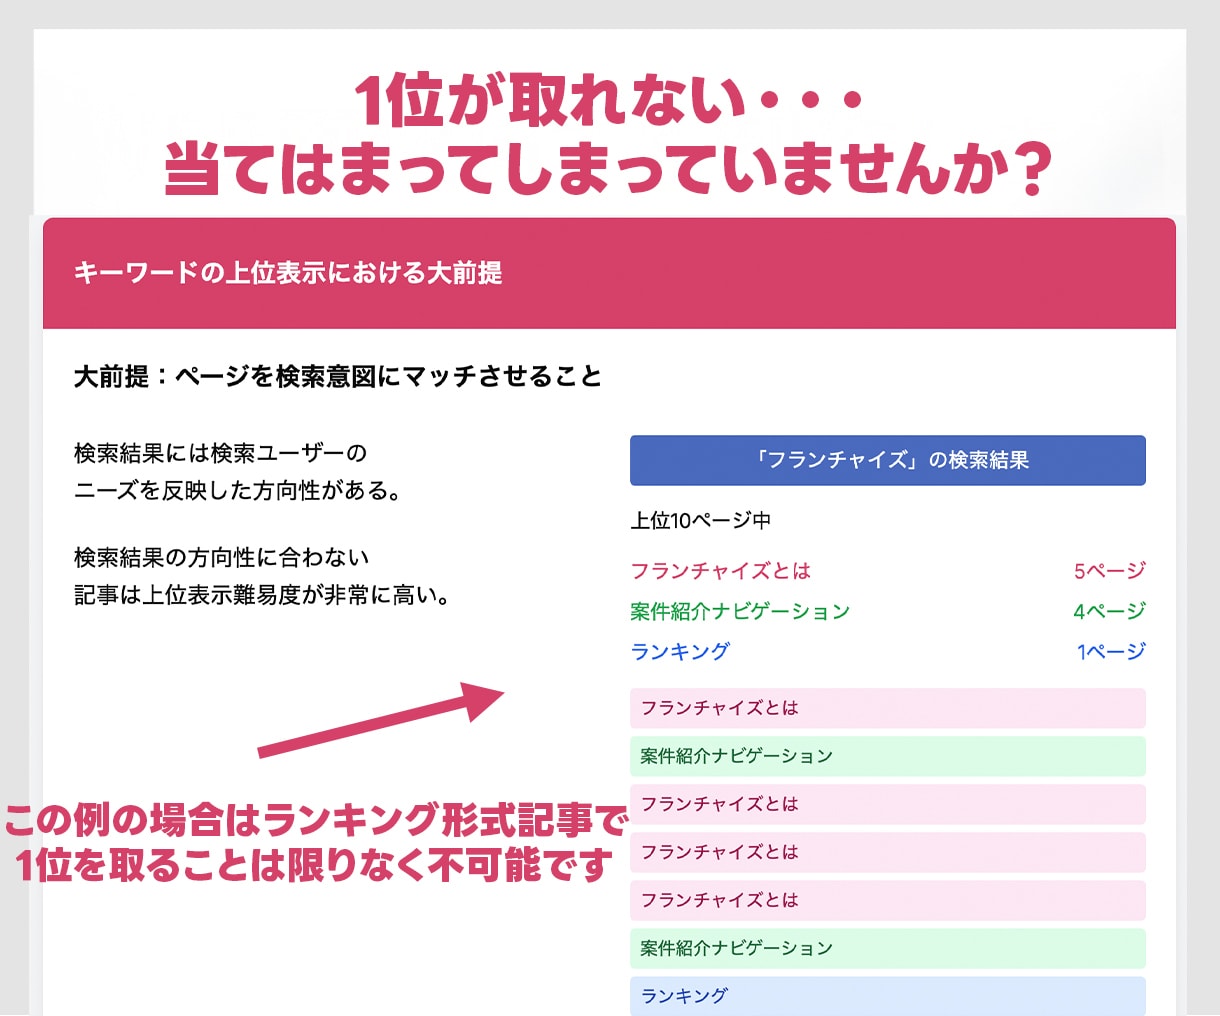Click the 5ページ count
1220x1016 pixels.
(1110, 571)
